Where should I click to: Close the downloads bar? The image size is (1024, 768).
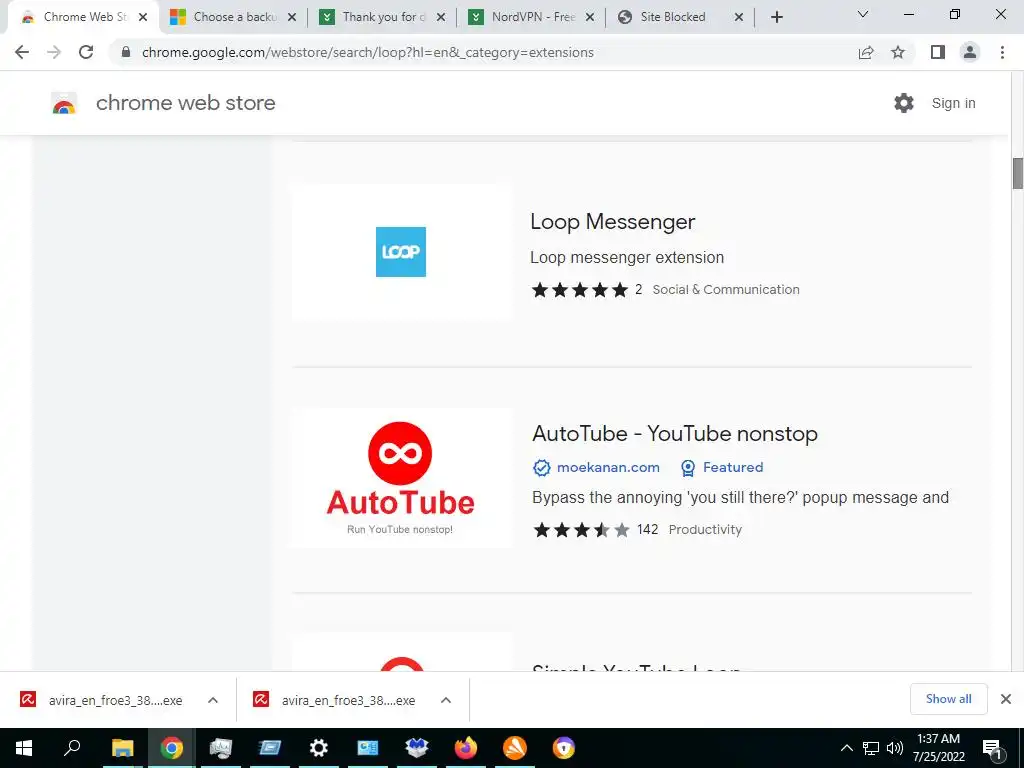coord(1006,699)
